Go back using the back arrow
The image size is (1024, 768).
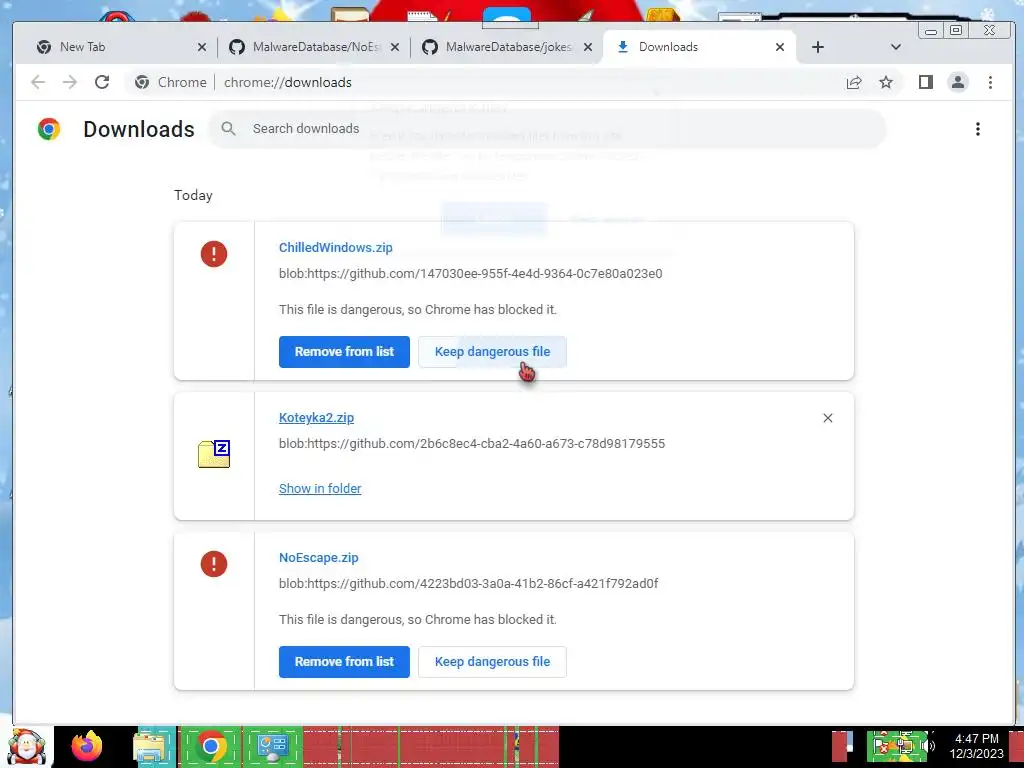[38, 82]
